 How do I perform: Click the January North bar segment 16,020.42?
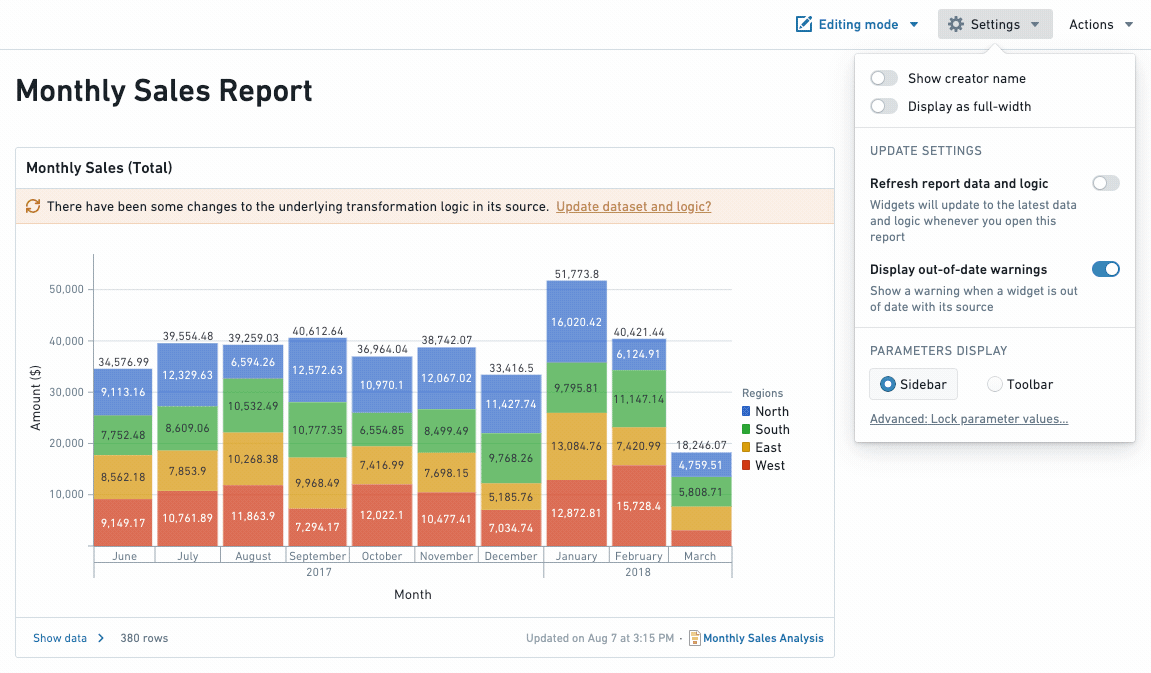[x=576, y=321]
